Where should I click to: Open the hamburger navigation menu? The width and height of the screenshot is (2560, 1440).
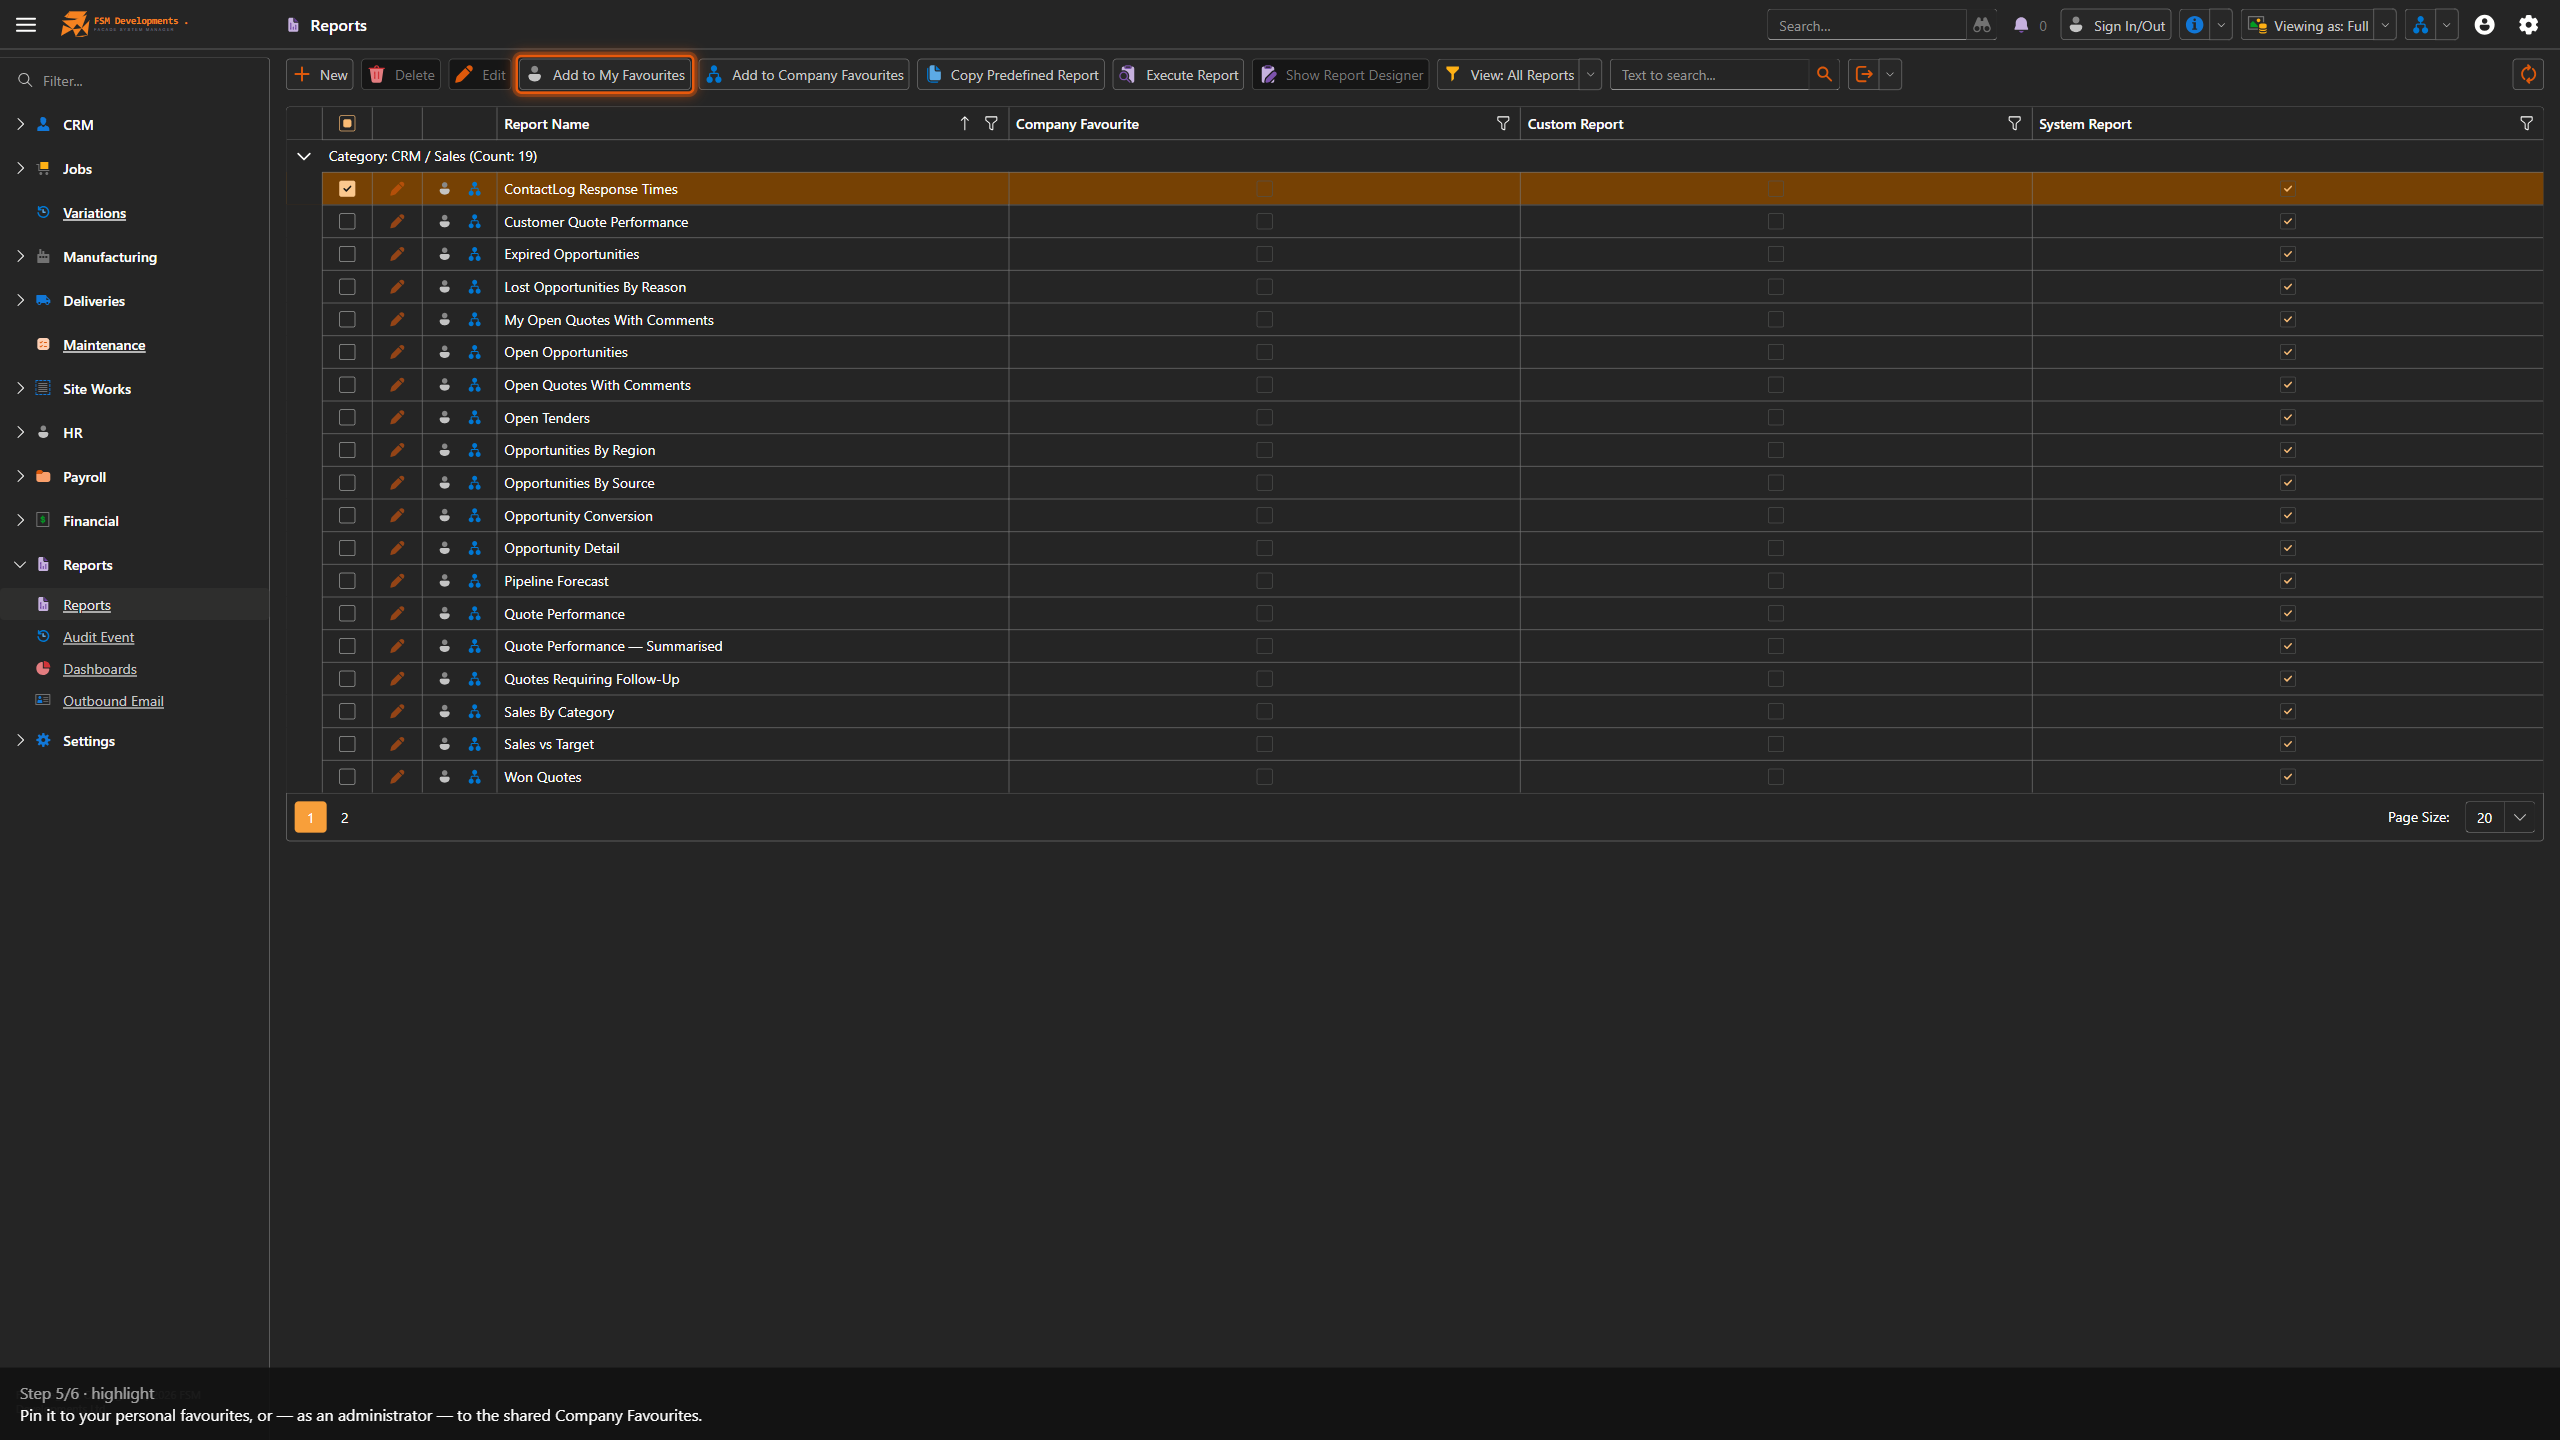pyautogui.click(x=26, y=25)
